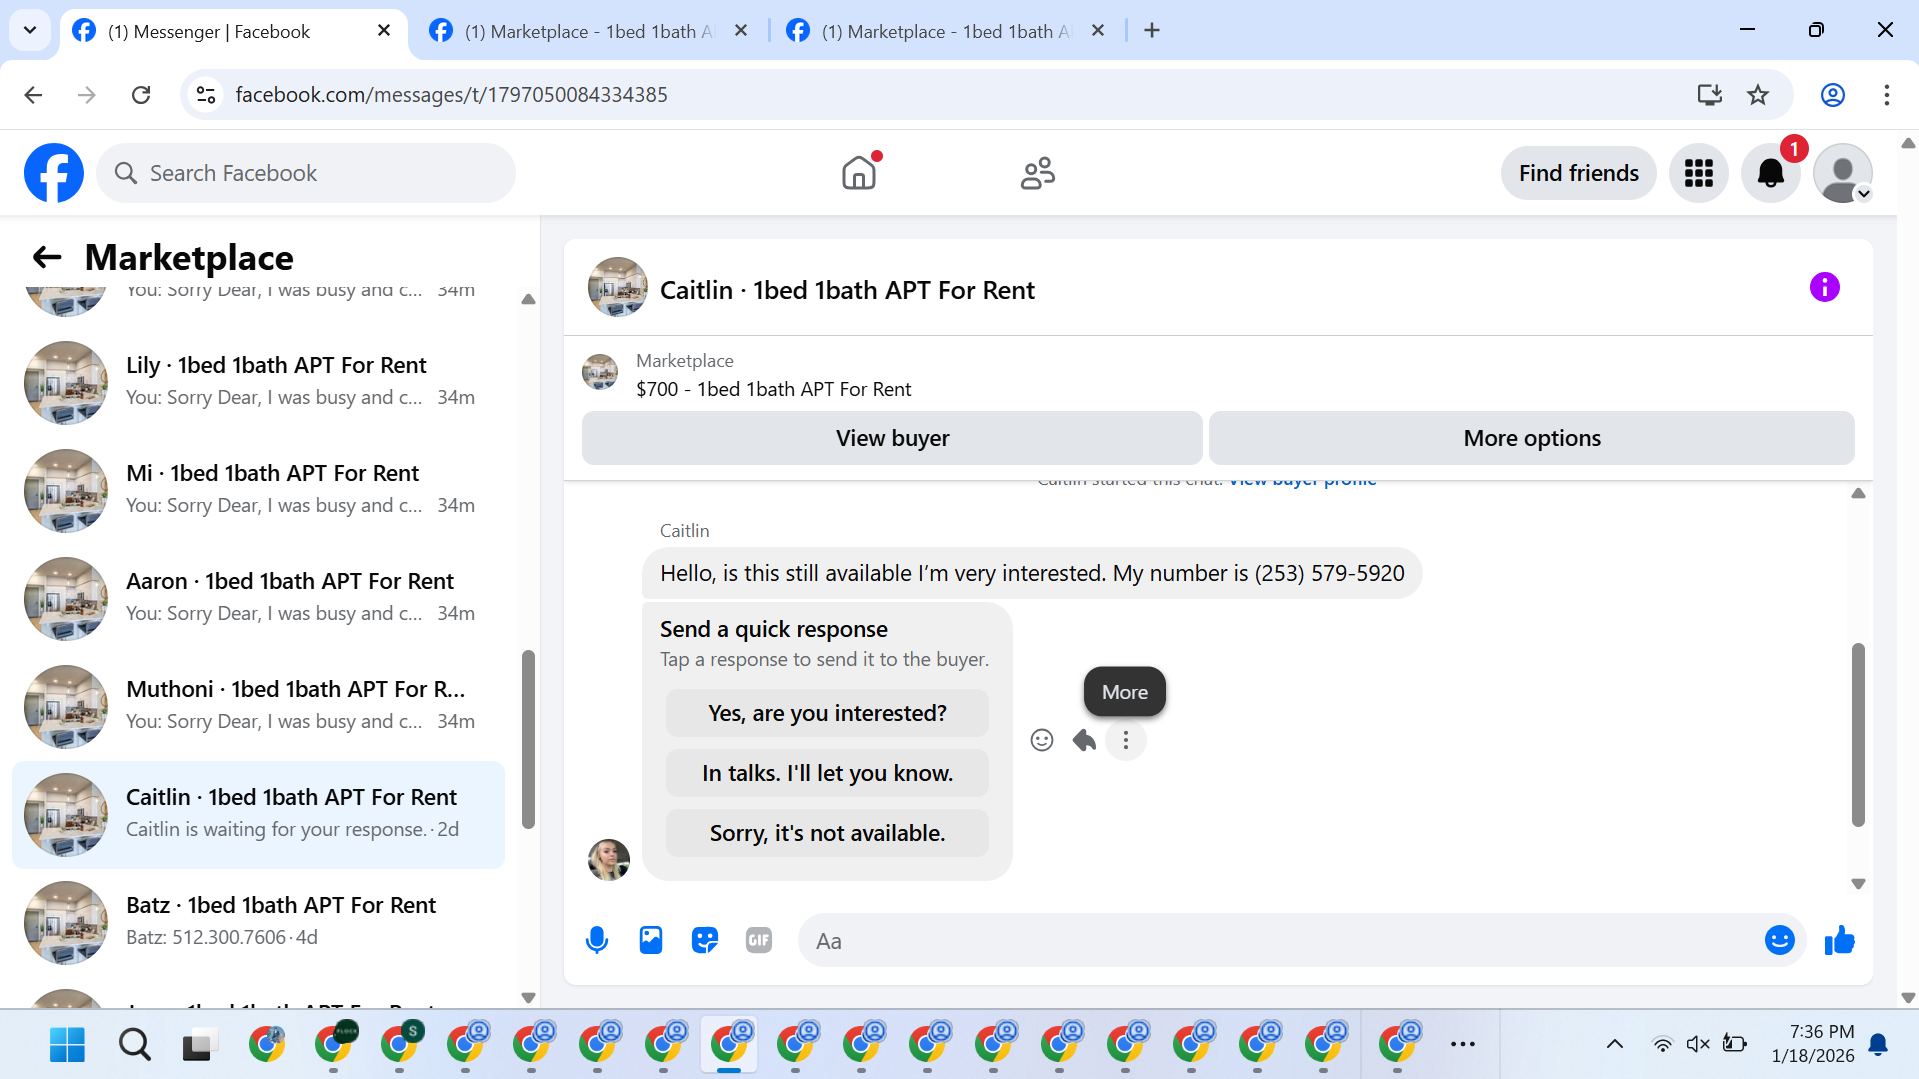Show hidden system tray icons
This screenshot has height=1079, width=1919.
1614,1045
